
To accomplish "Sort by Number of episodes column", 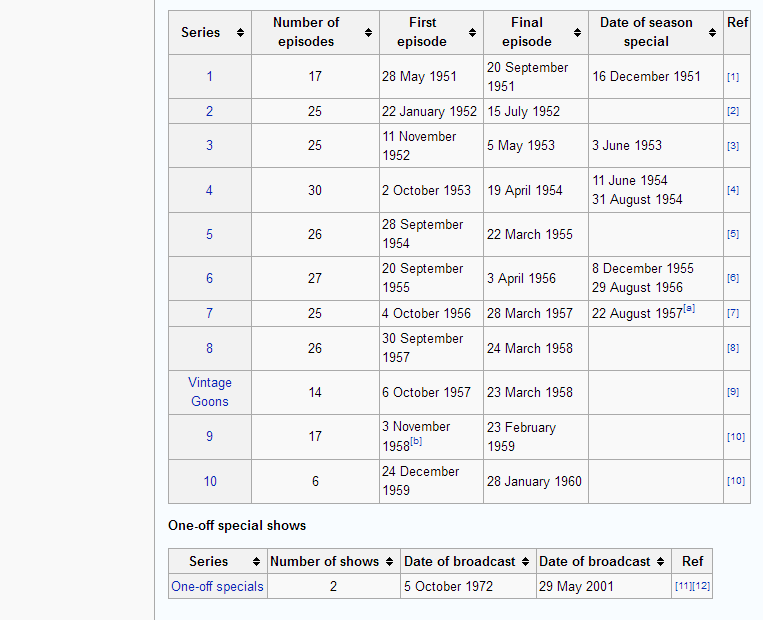I will (x=368, y=33).
